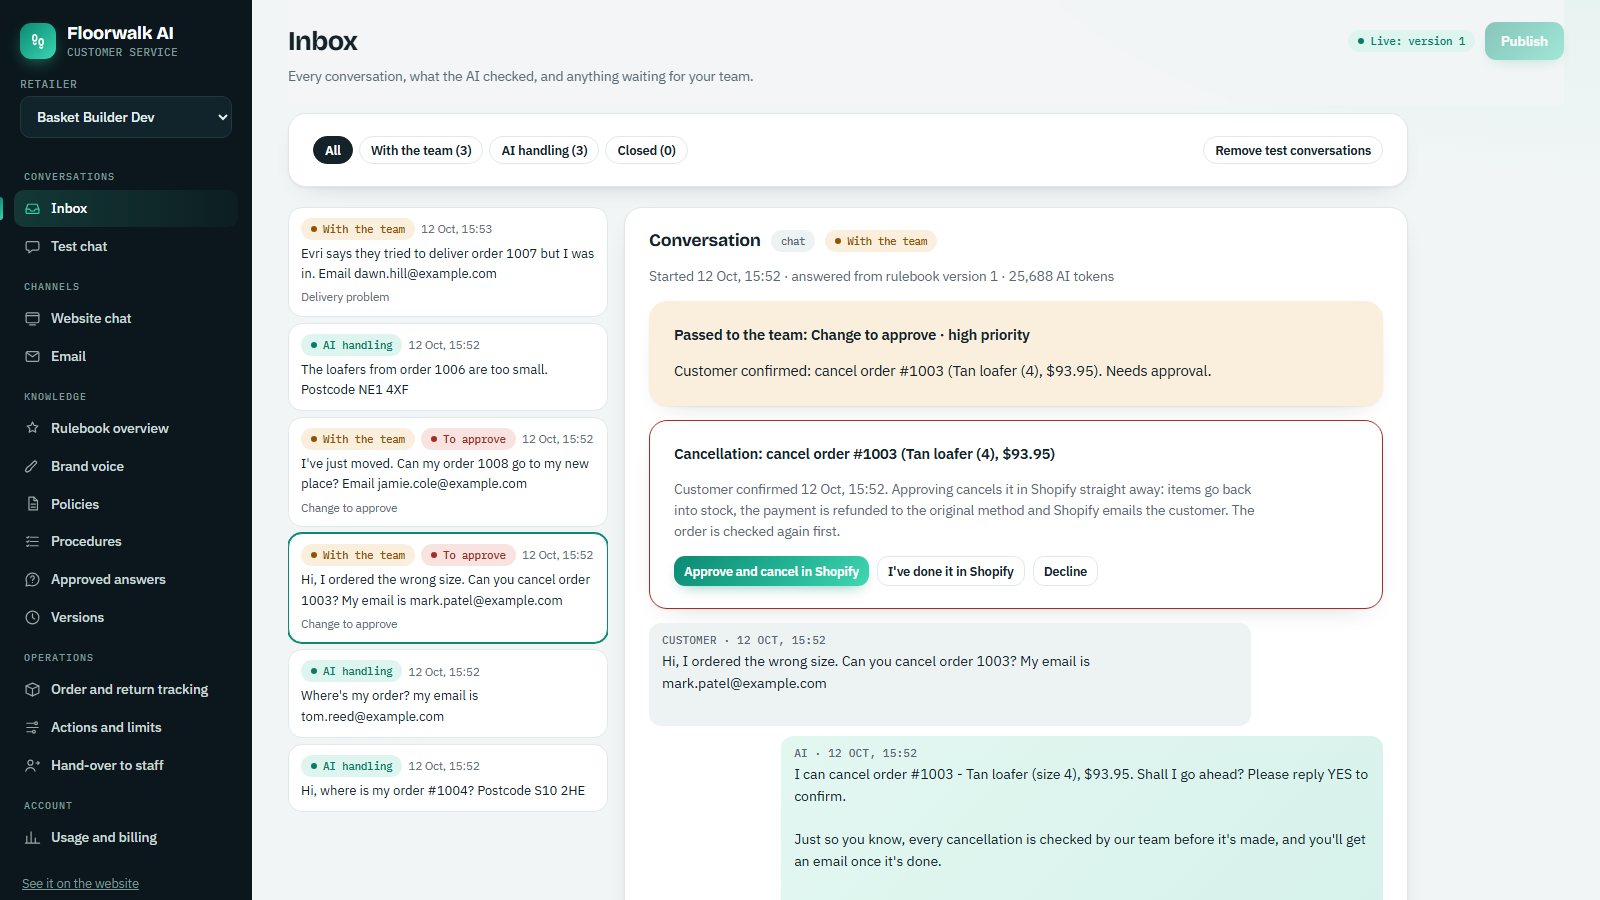Decline the cancellation request
Viewport: 1600px width, 900px height.
1065,572
